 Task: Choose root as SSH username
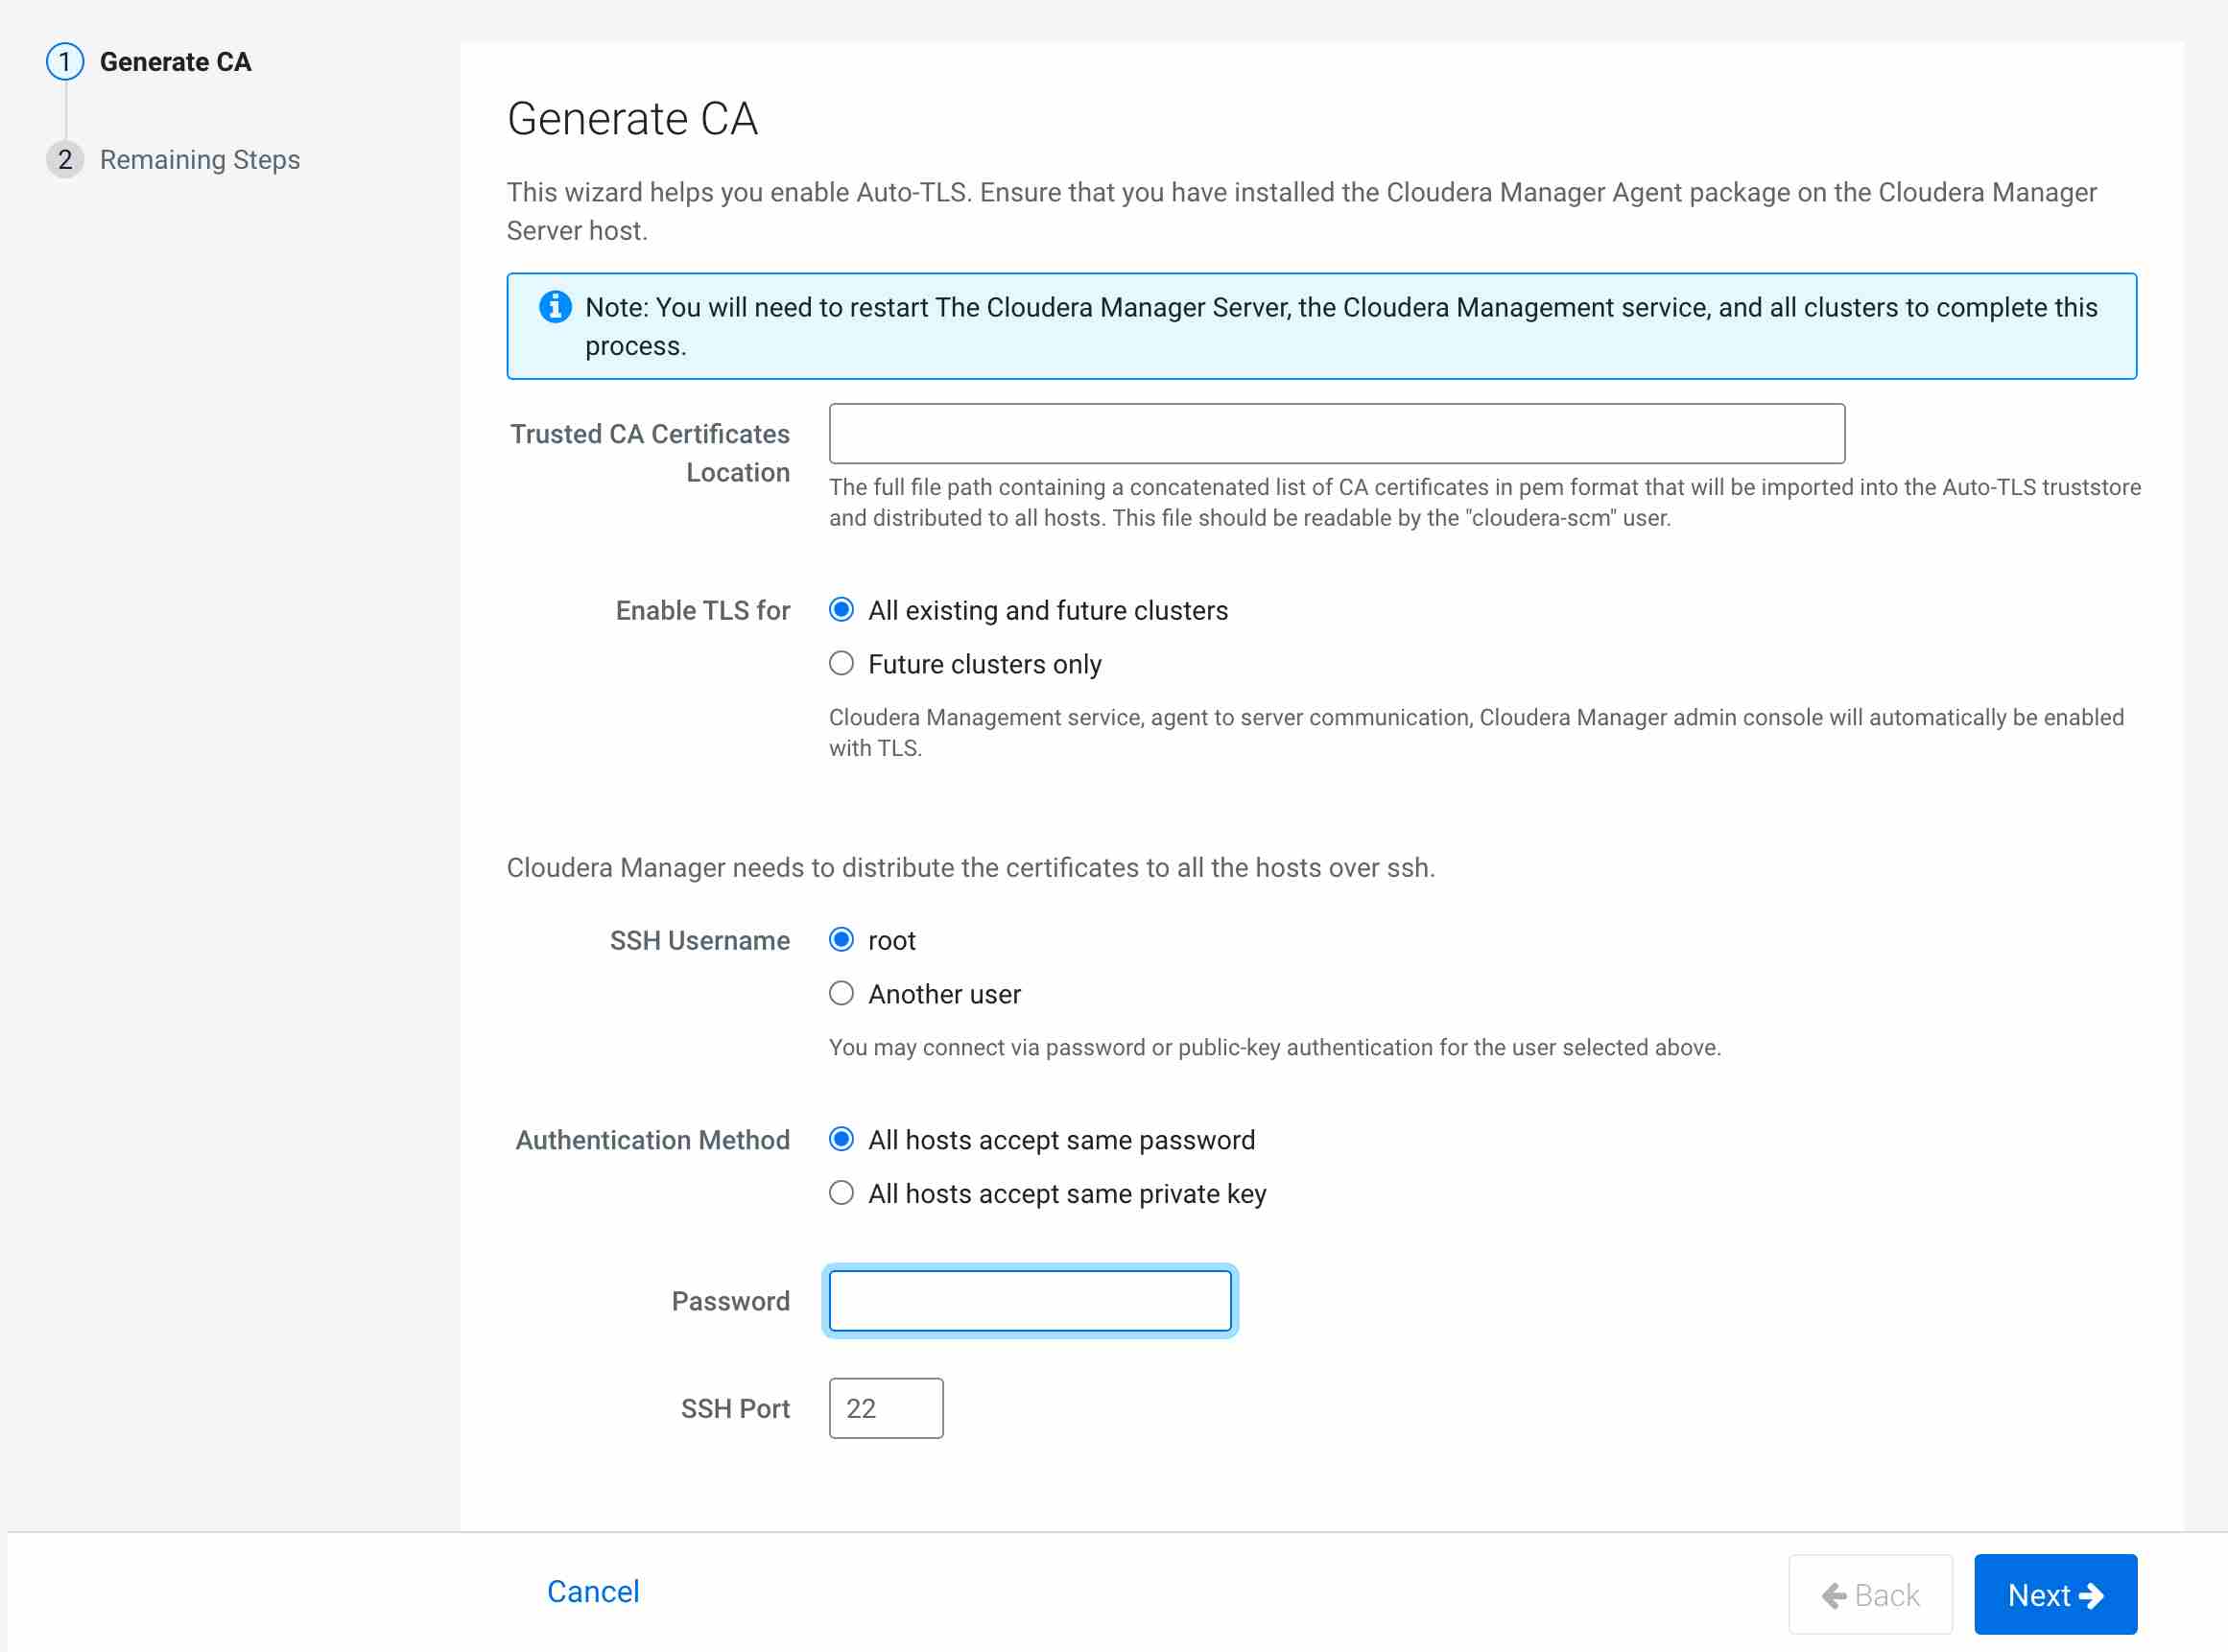point(841,940)
